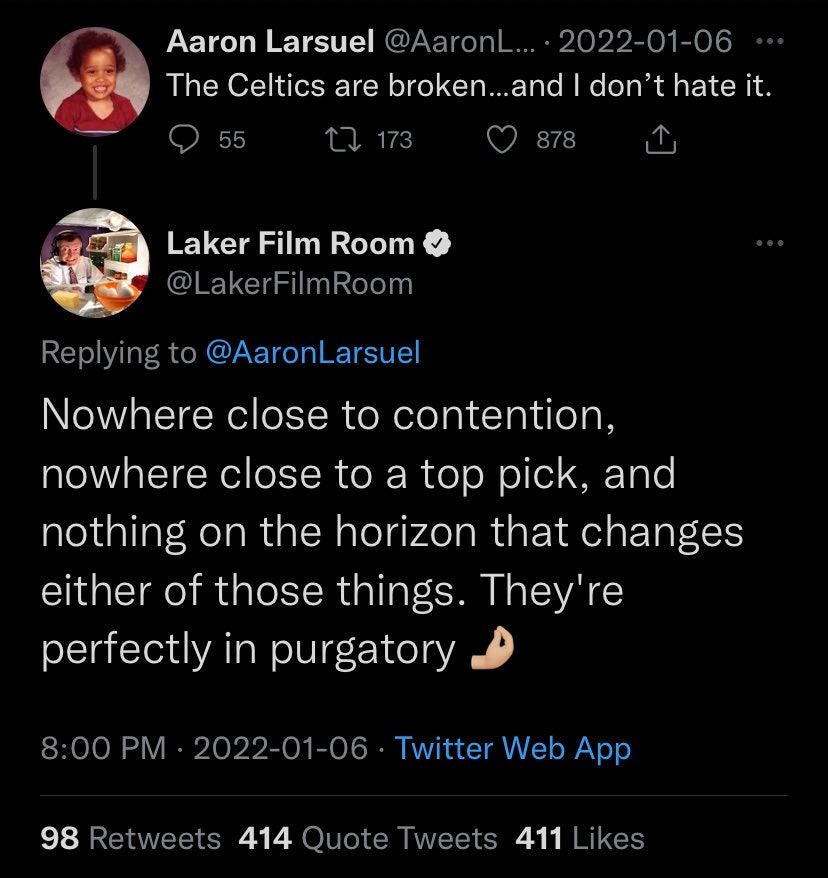Click the reply icon on Aaron's tweet
The width and height of the screenshot is (828, 878).
point(183,140)
